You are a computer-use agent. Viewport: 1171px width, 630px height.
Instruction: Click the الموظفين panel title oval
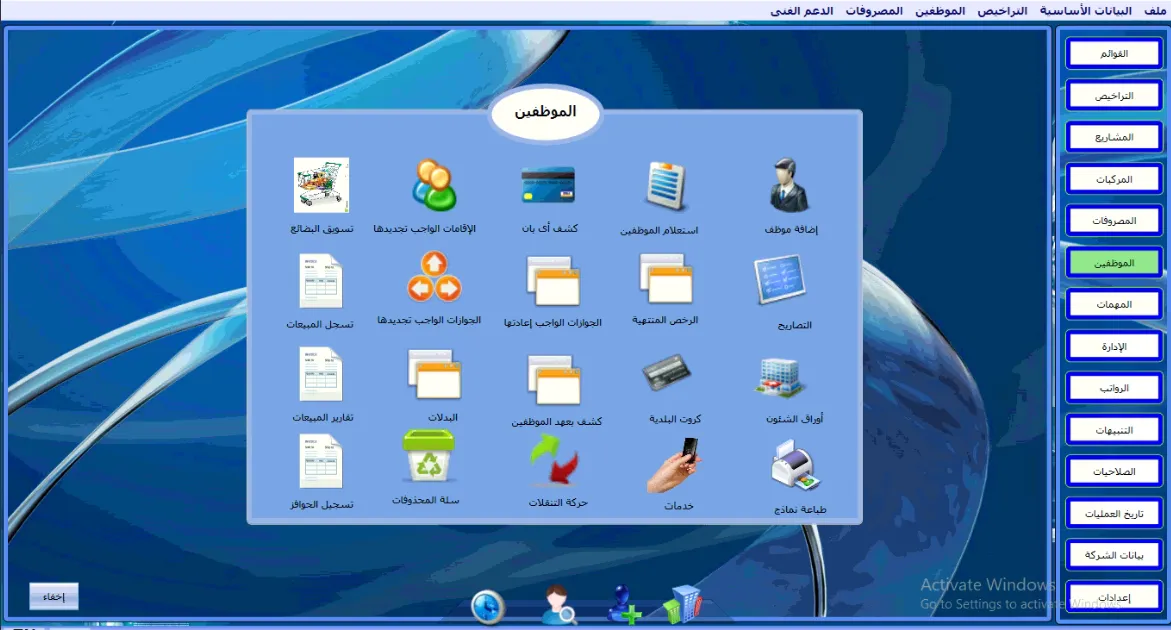coord(546,112)
